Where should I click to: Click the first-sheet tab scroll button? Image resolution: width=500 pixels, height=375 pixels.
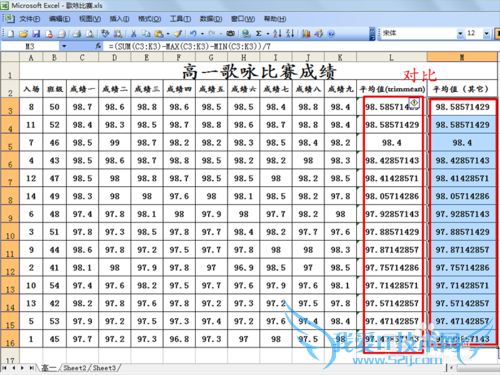click(5, 368)
